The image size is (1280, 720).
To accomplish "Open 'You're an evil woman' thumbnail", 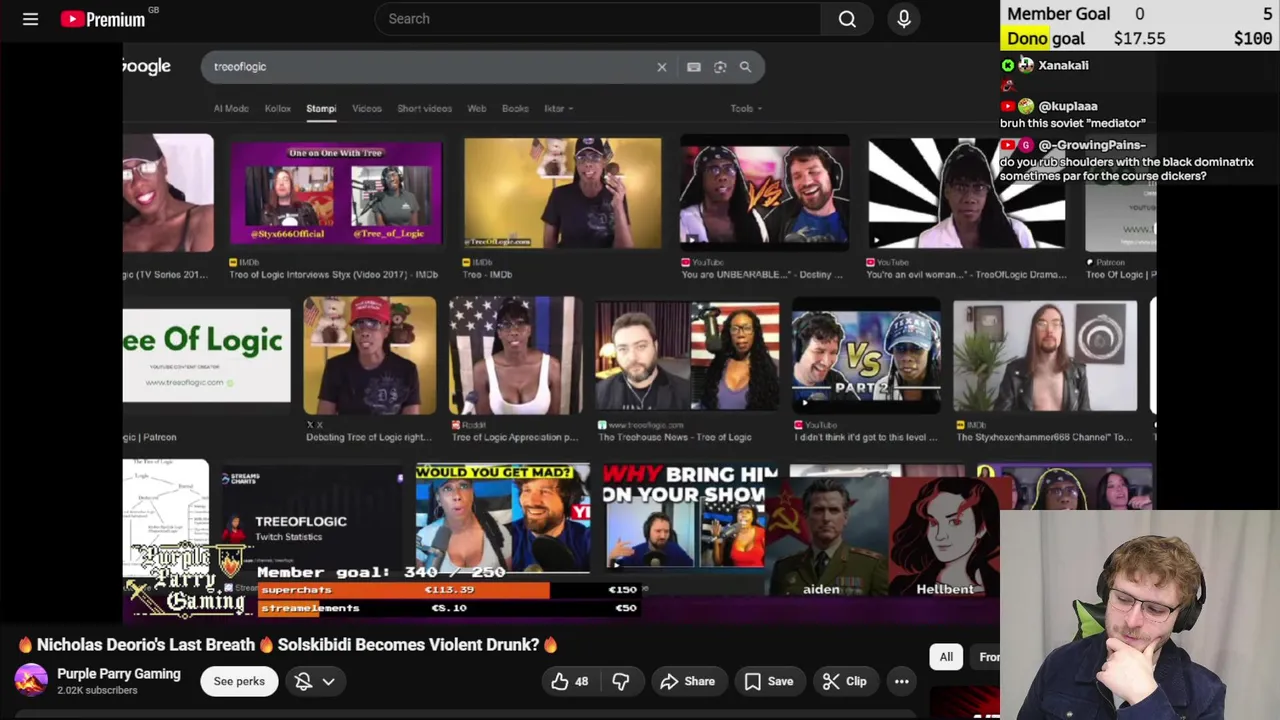I will [966, 193].
